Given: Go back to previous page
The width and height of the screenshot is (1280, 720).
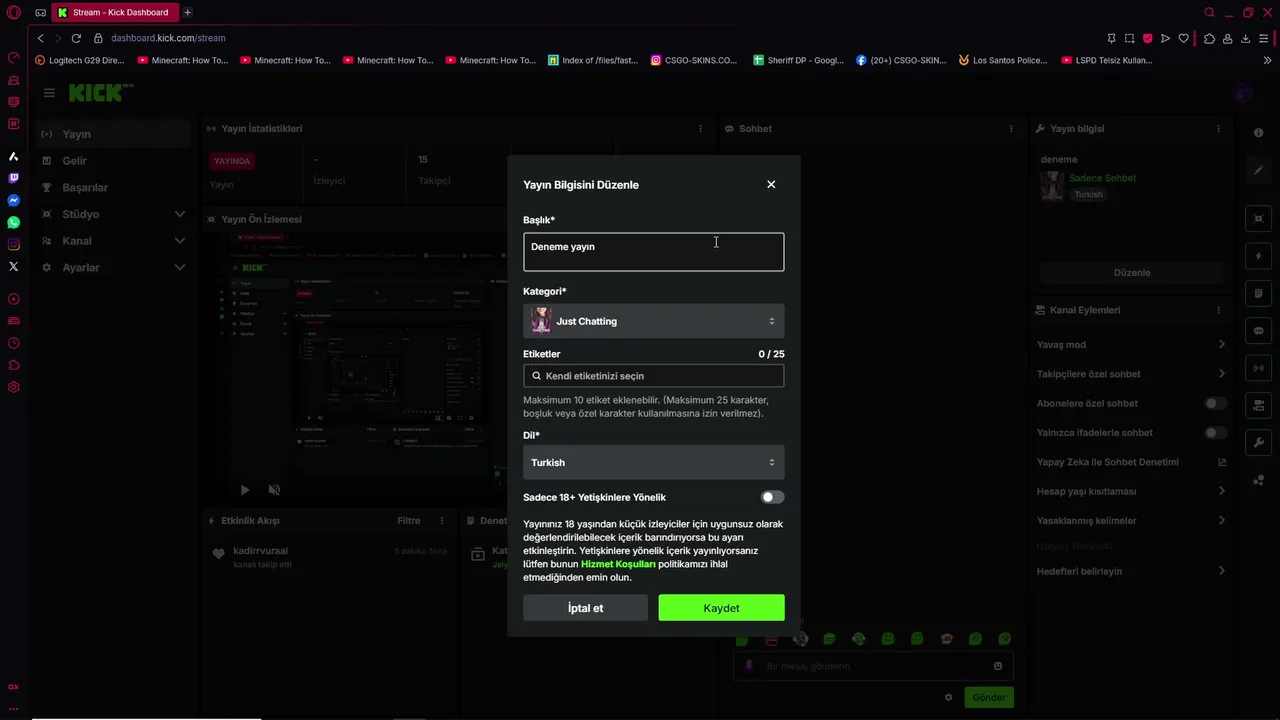Looking at the screenshot, I should tap(40, 38).
